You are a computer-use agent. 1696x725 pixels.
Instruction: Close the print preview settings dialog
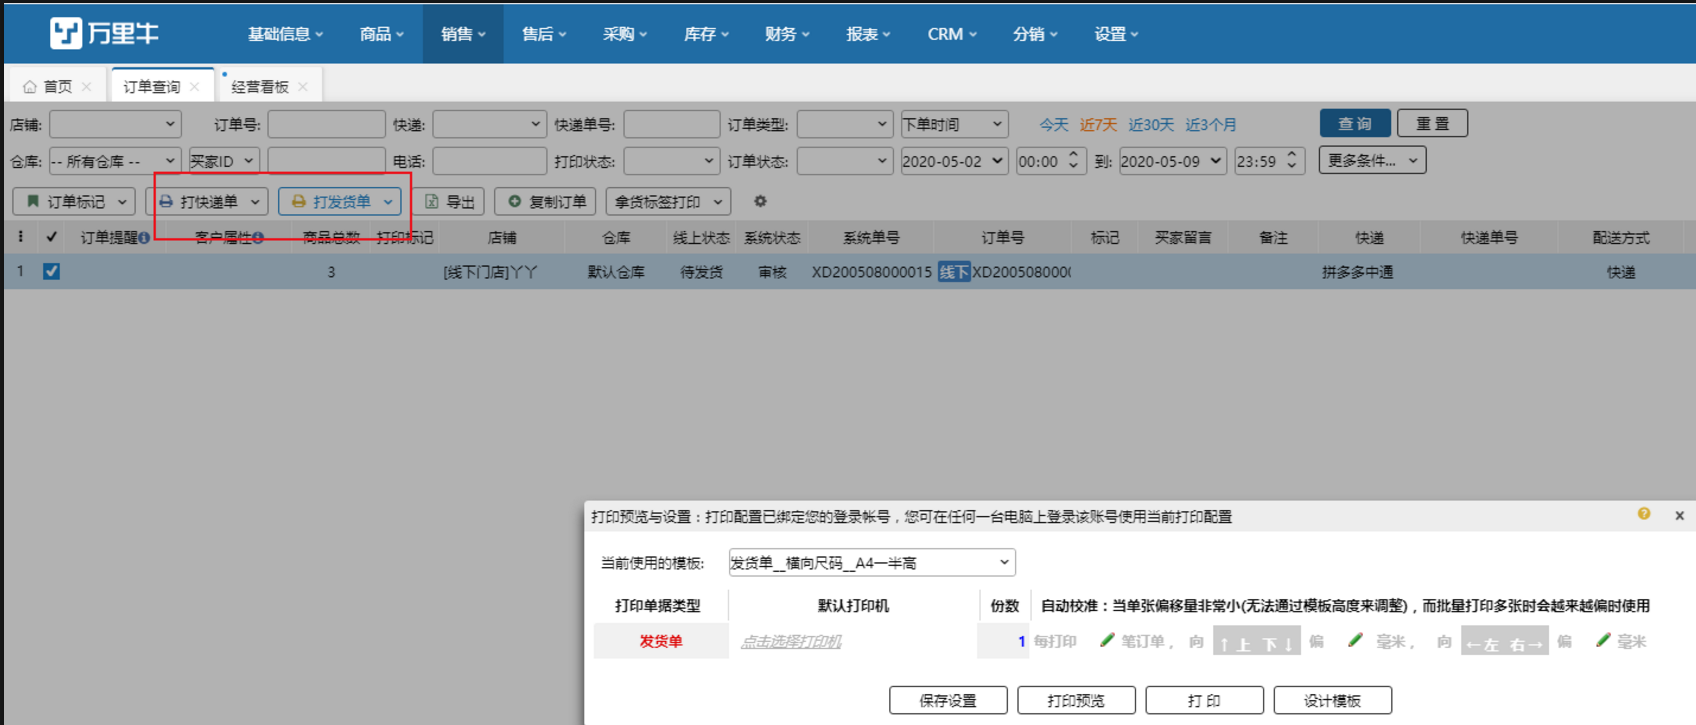(1680, 516)
